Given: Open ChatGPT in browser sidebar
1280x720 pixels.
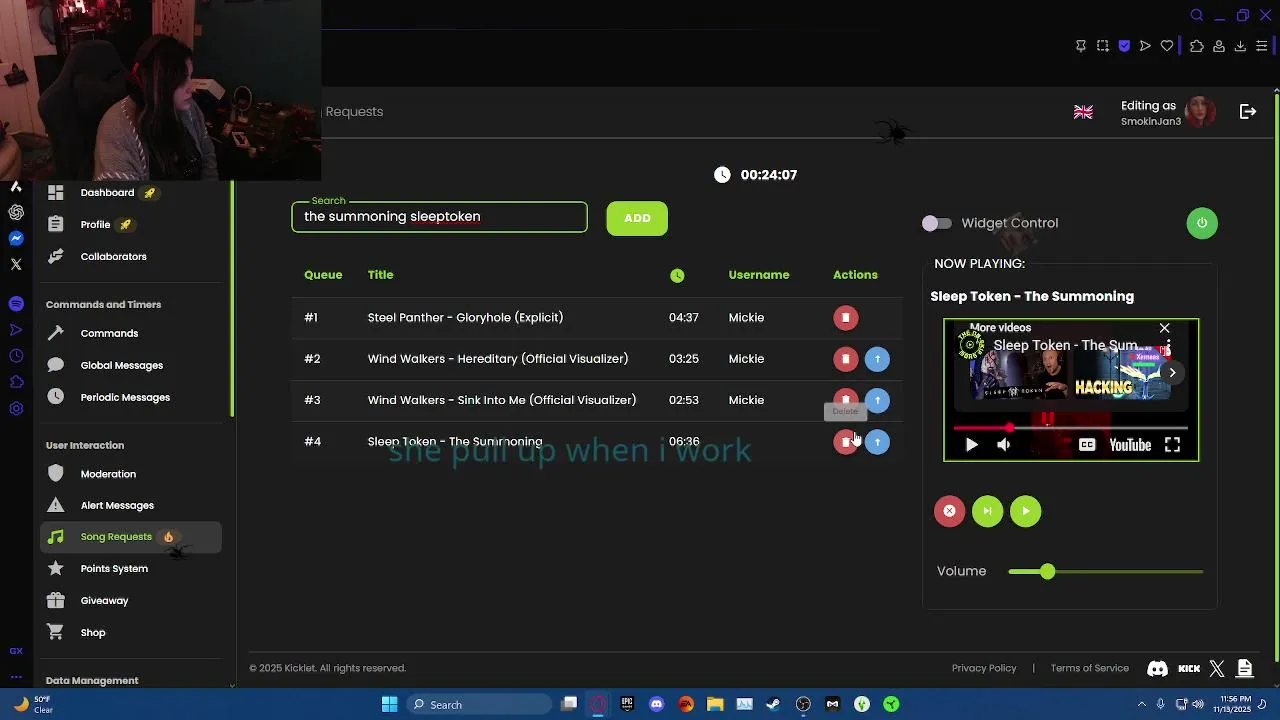Looking at the screenshot, I should (16, 212).
